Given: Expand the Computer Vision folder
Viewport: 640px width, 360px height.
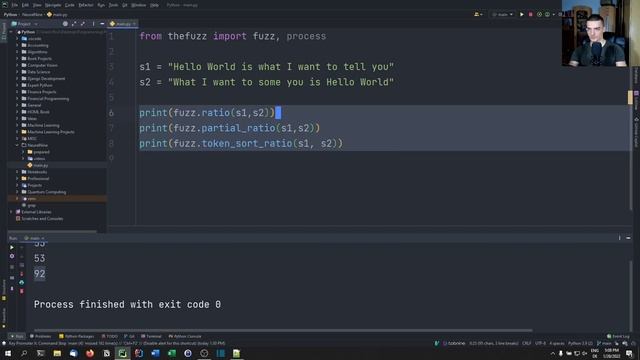Looking at the screenshot, I should click(17, 65).
